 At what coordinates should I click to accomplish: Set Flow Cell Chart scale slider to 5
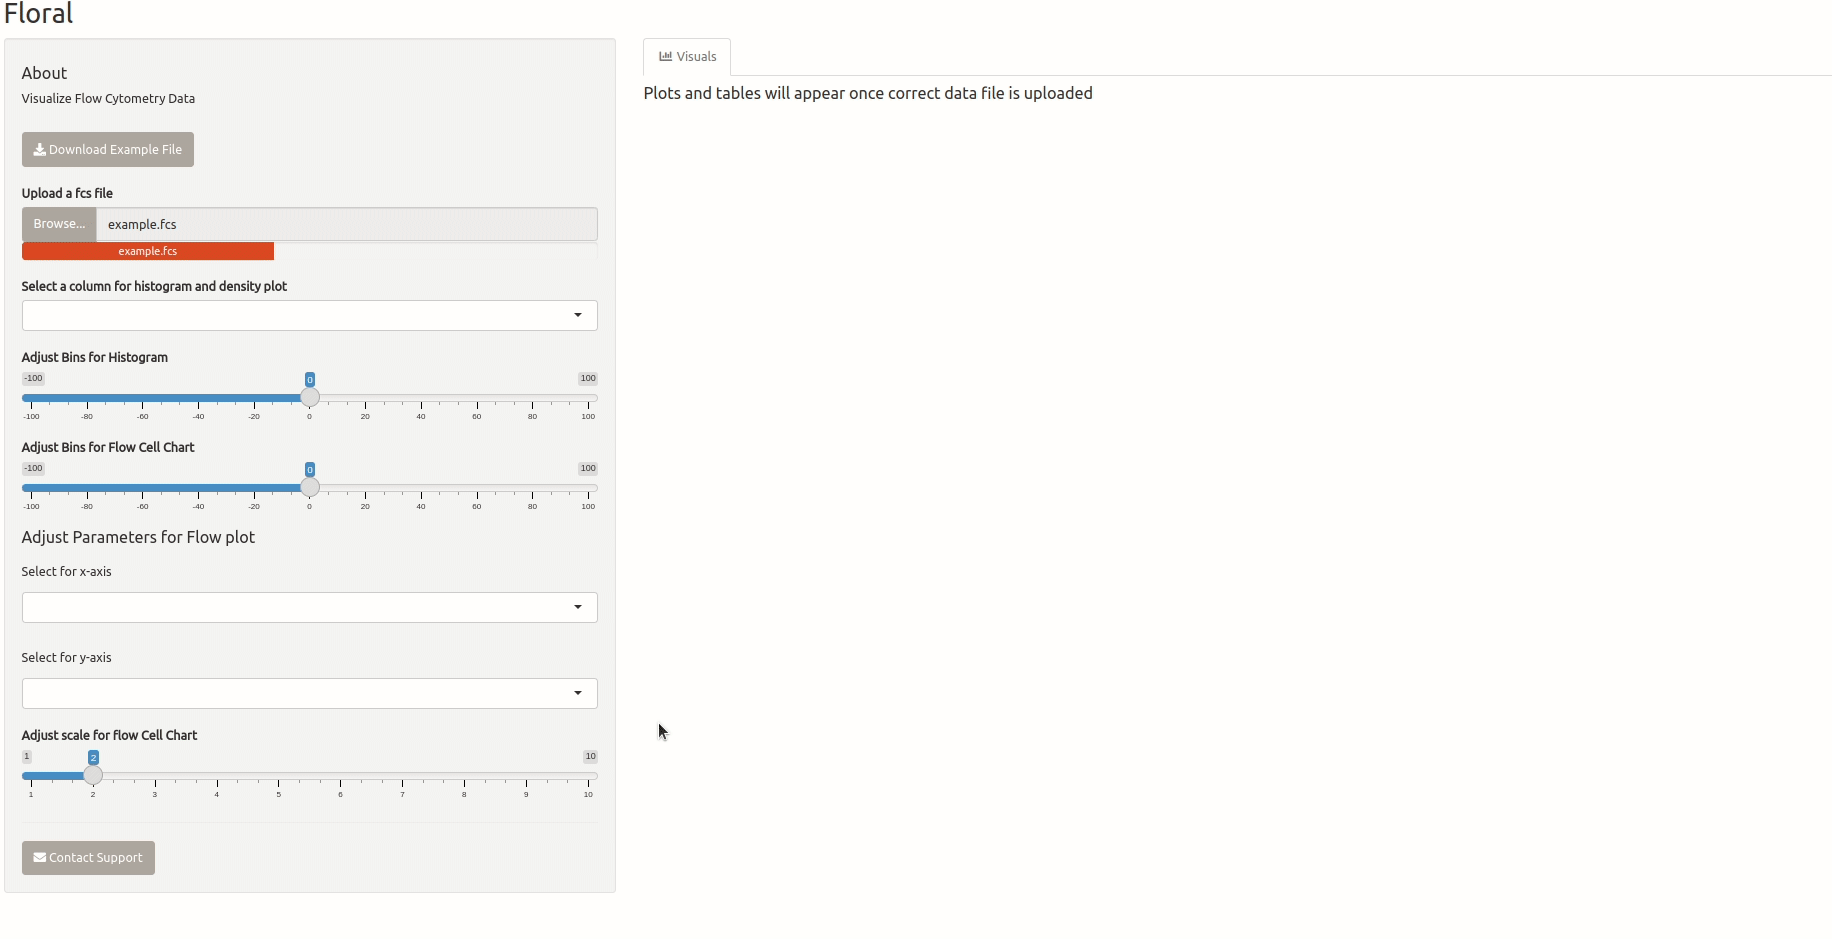coord(279,776)
